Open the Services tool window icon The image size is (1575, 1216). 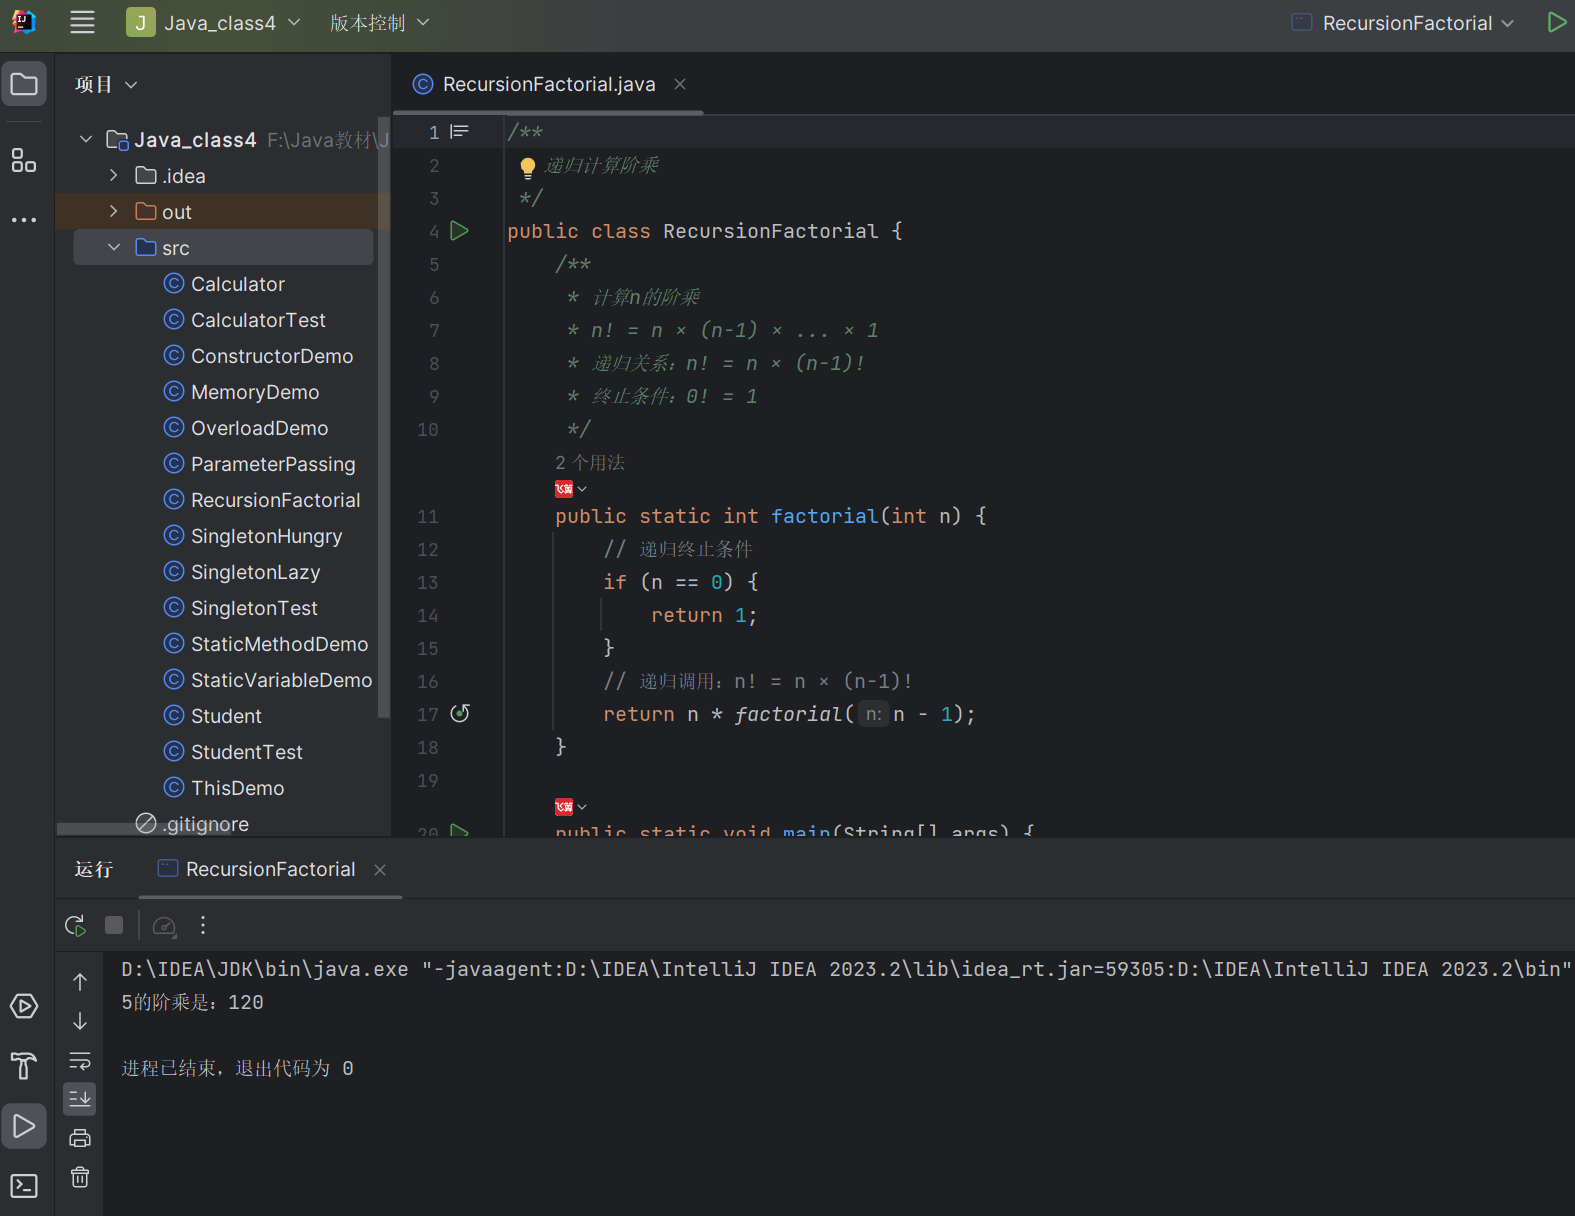[x=24, y=1006]
